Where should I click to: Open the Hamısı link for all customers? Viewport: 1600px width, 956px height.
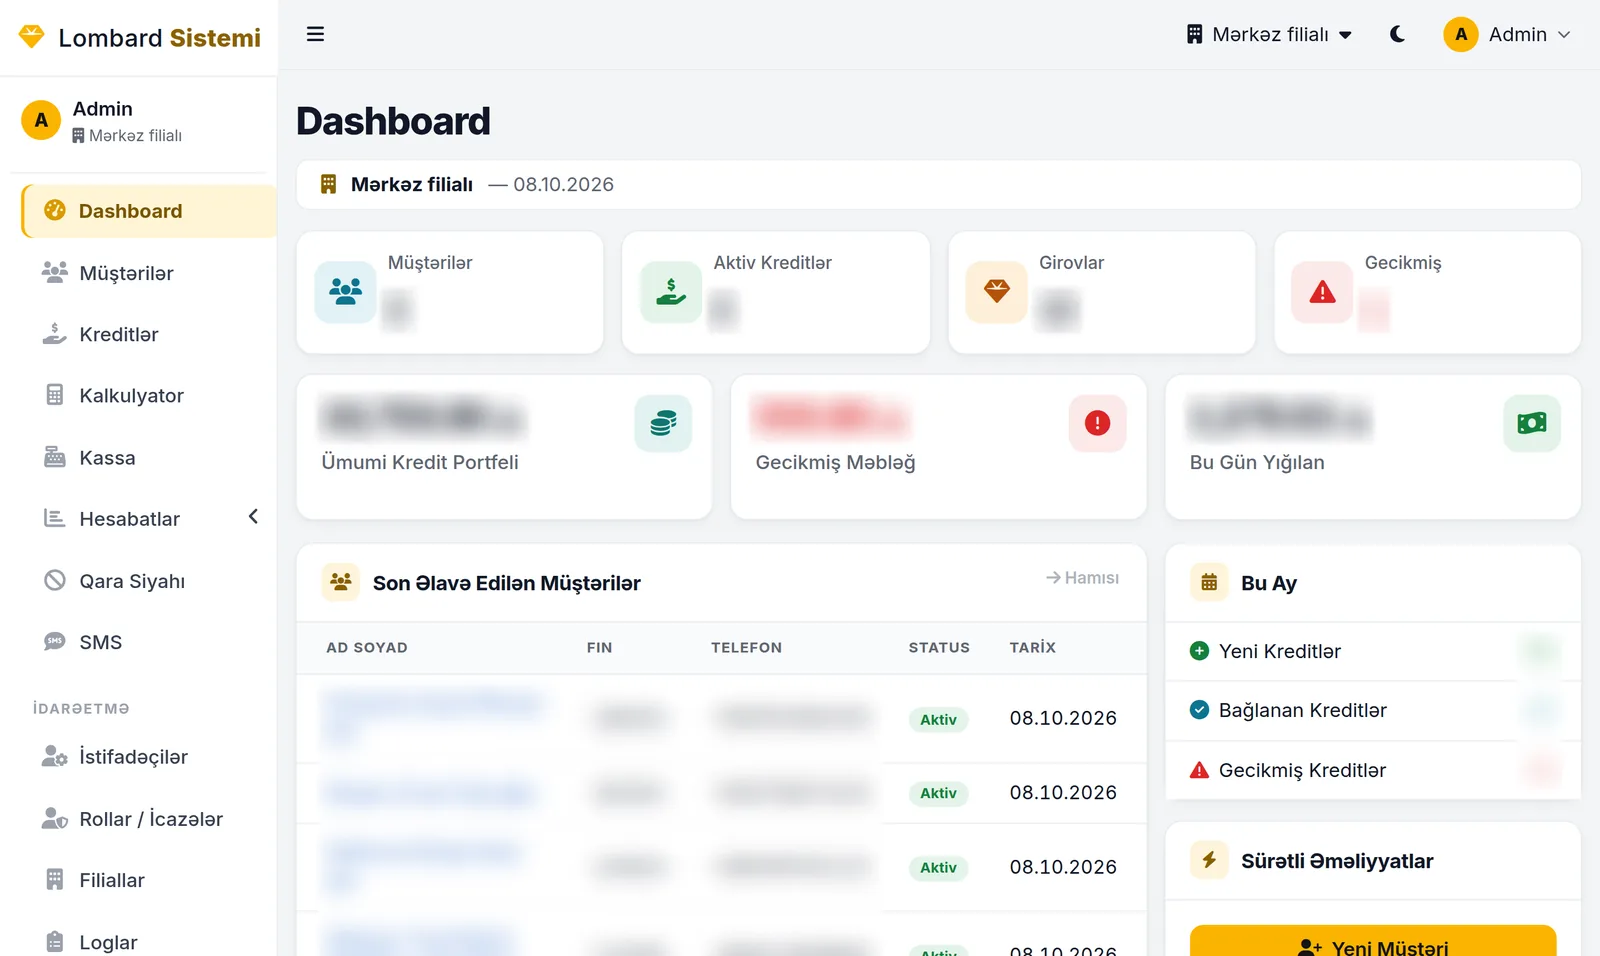1082,578
